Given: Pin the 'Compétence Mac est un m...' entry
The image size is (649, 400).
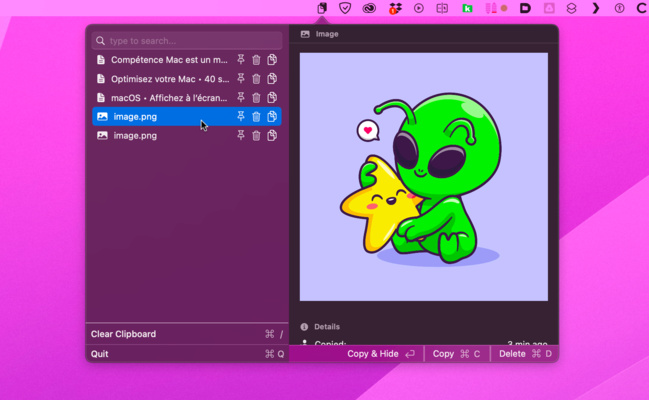Looking at the screenshot, I should coord(241,60).
